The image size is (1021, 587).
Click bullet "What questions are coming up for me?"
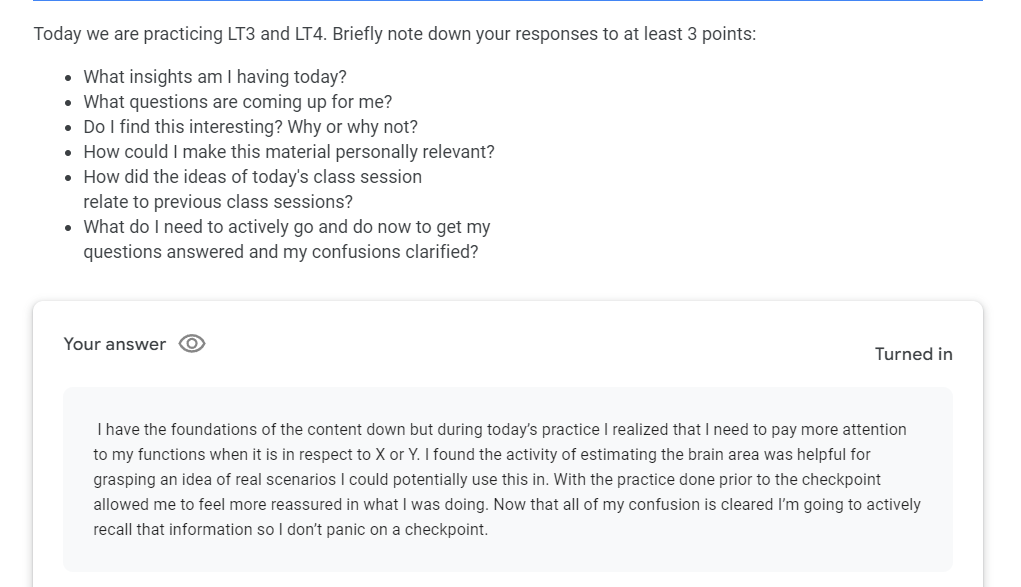237,102
